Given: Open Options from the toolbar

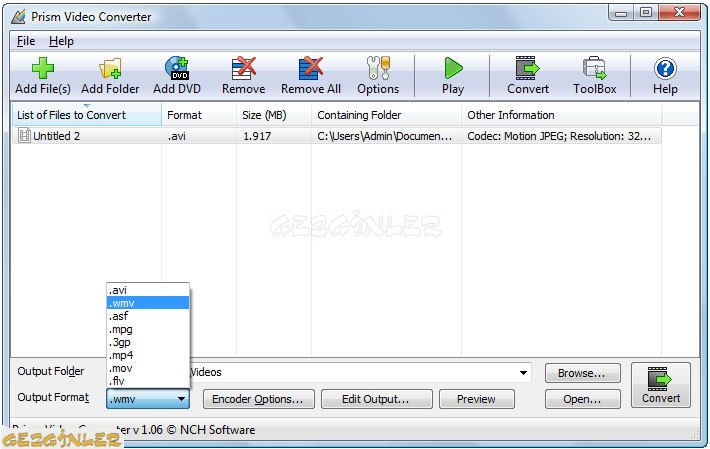Looking at the screenshot, I should [378, 68].
